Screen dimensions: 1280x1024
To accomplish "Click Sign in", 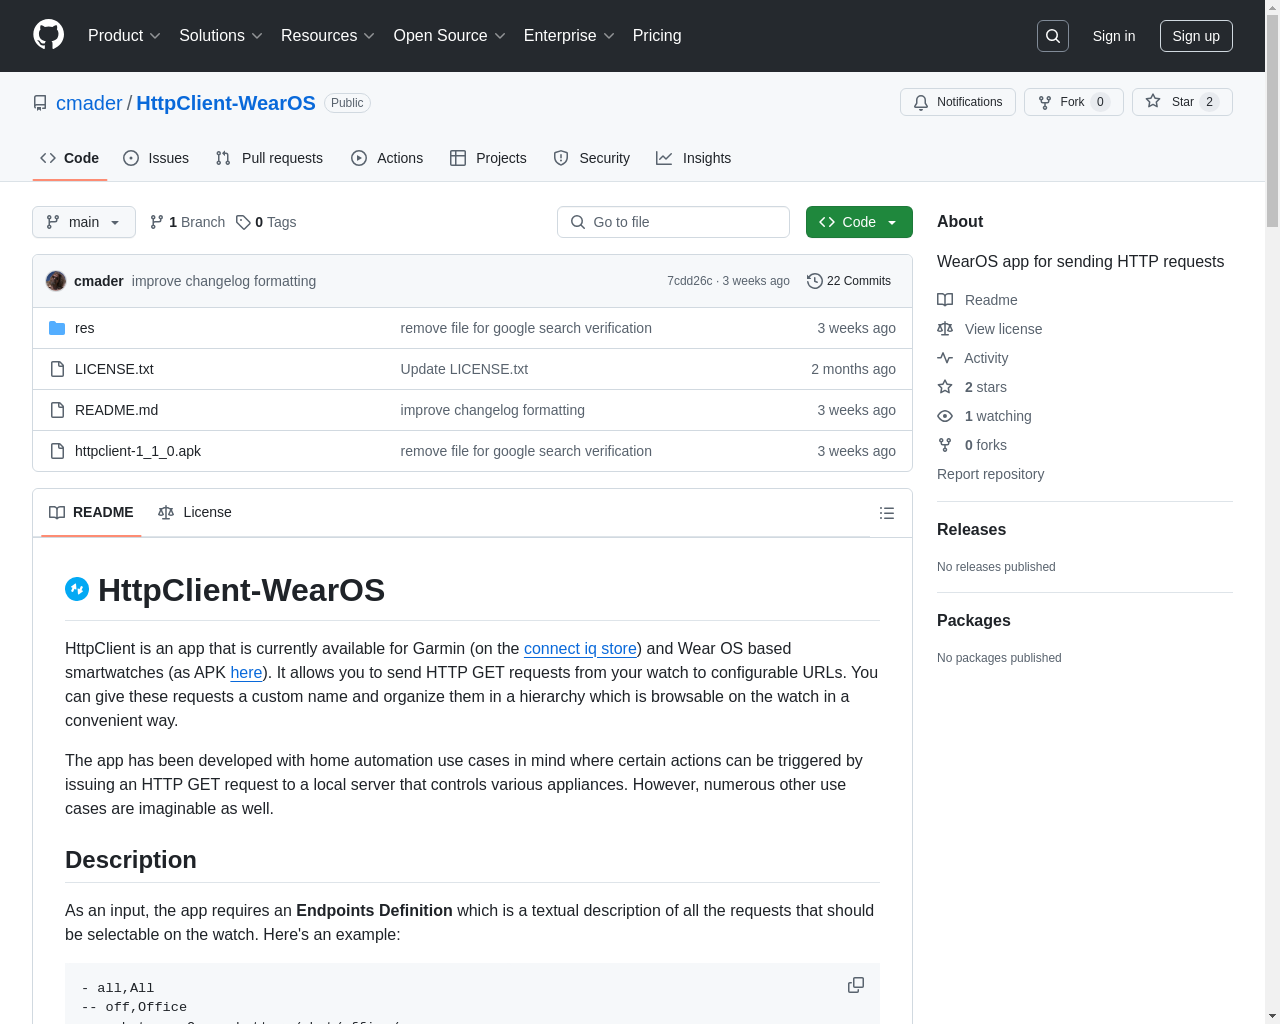I will pos(1114,36).
